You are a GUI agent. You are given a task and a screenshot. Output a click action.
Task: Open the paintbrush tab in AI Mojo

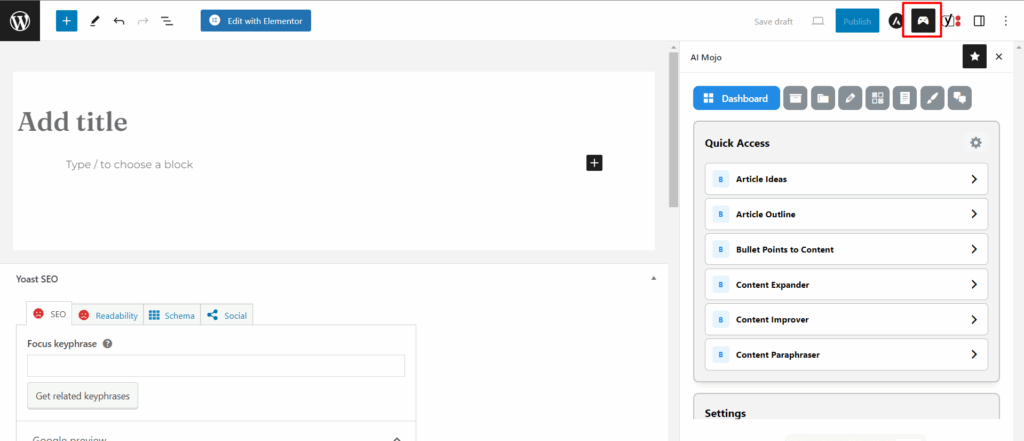(933, 99)
